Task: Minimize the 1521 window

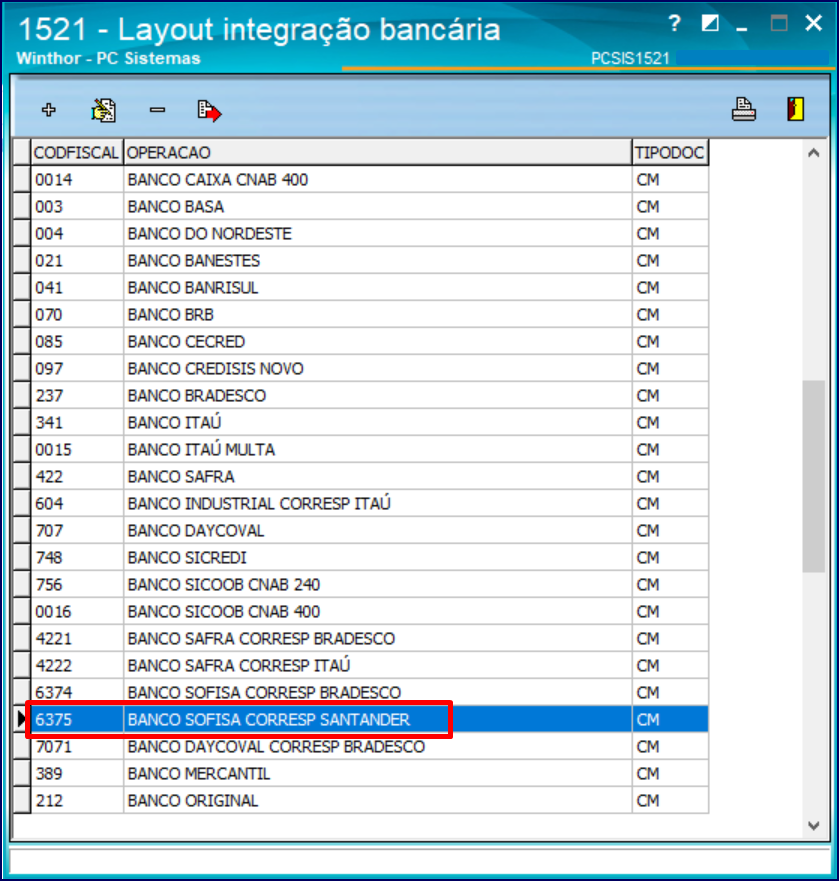Action: click(x=742, y=28)
